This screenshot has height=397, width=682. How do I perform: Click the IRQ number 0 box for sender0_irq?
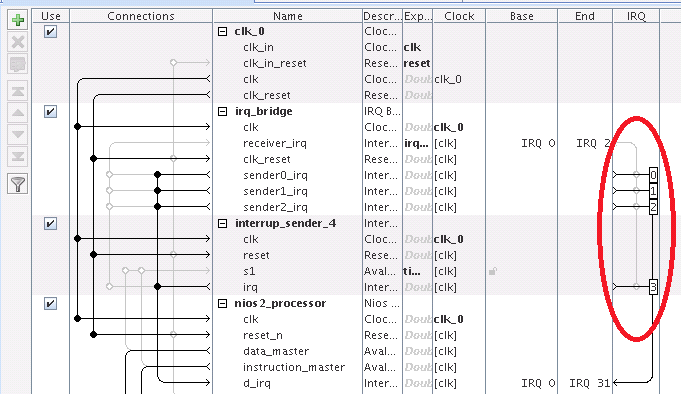tap(653, 175)
